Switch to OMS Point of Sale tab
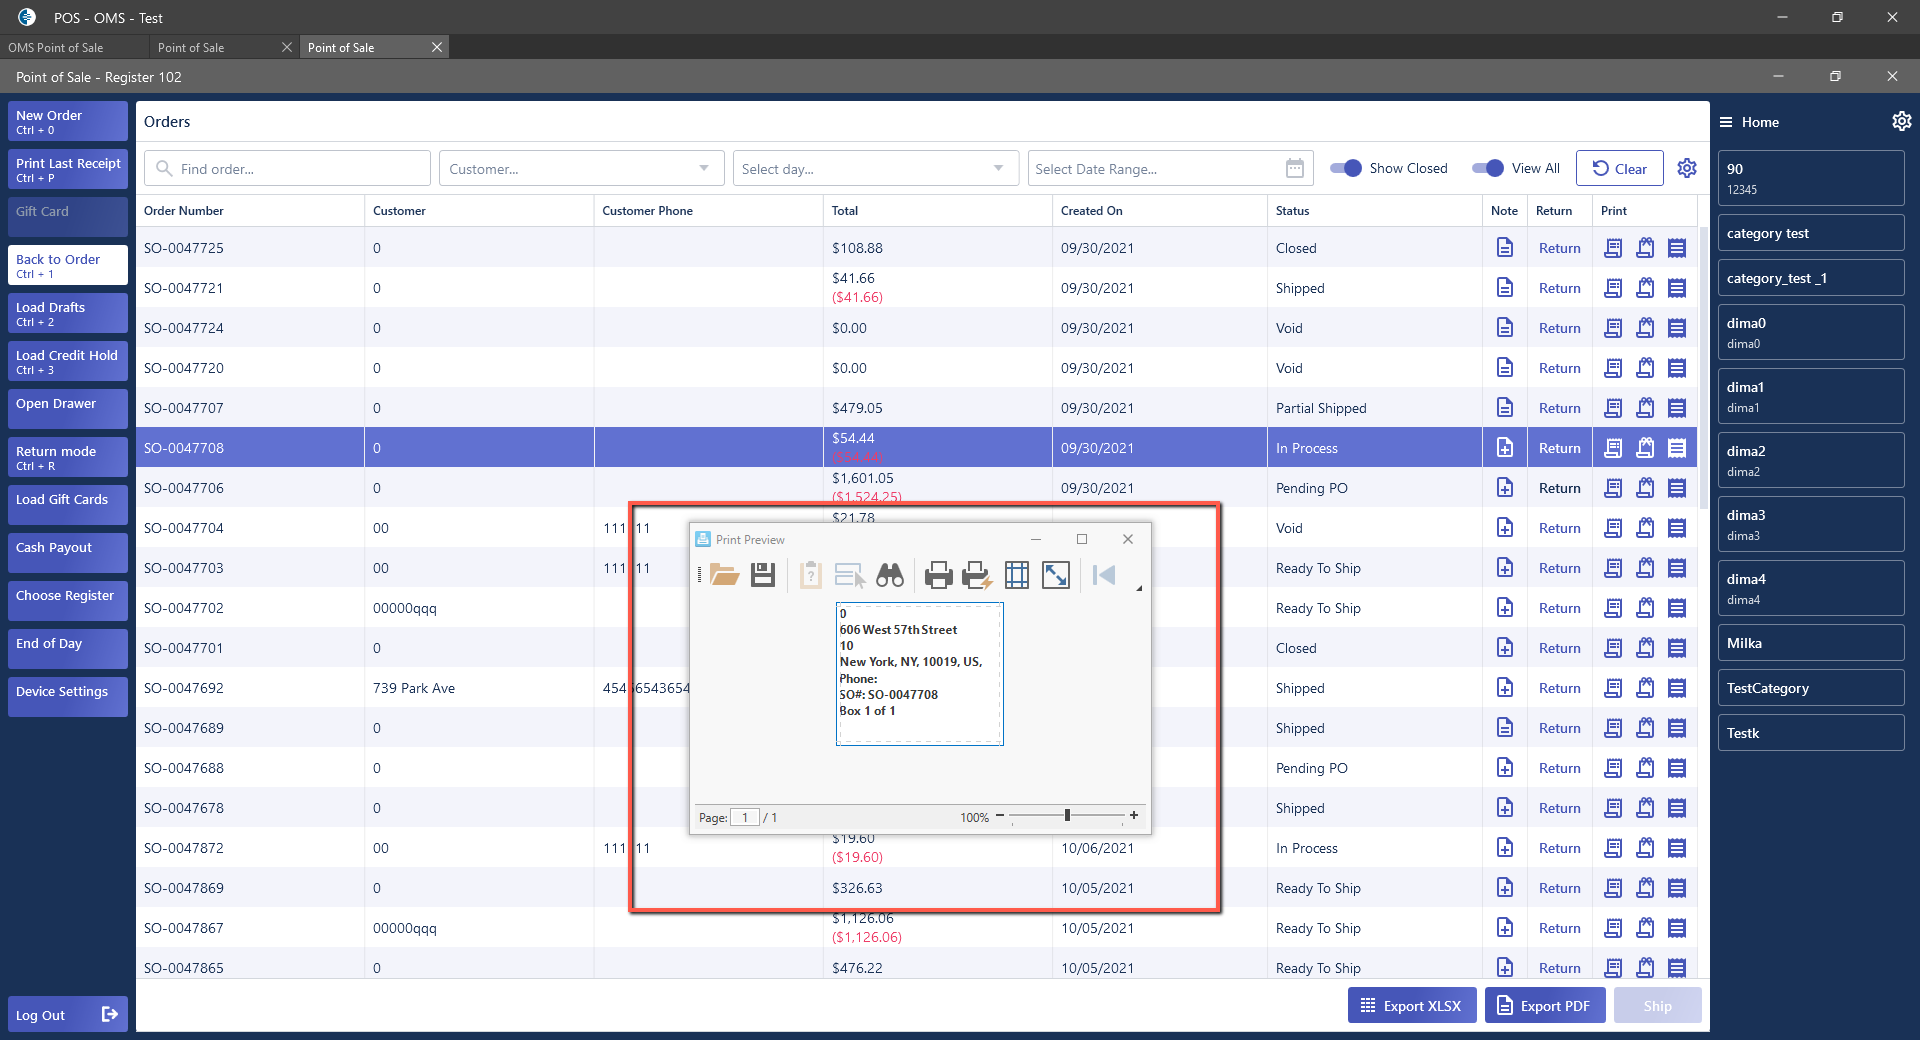The height and width of the screenshot is (1040, 1920). [x=56, y=47]
